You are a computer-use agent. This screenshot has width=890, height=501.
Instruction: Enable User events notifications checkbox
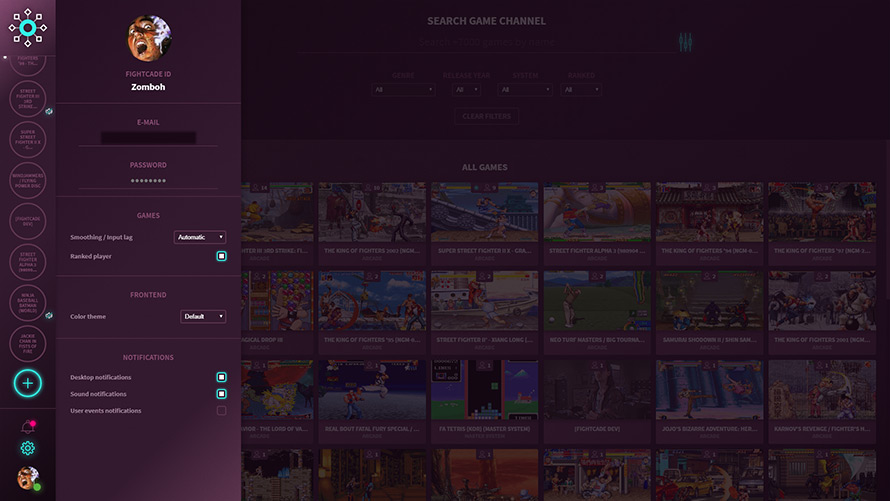[221, 410]
